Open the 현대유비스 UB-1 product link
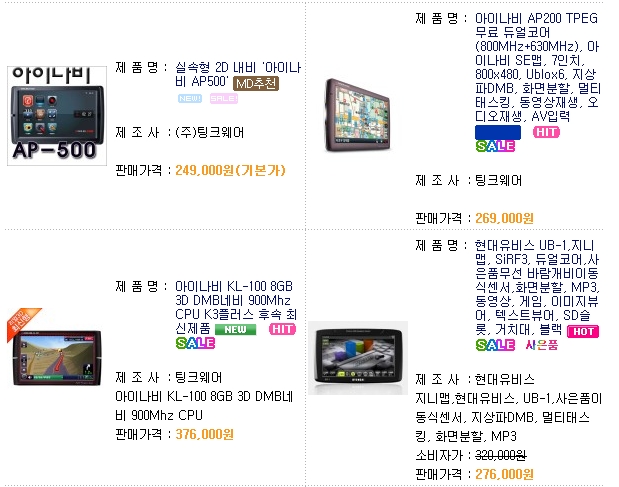Image resolution: width=619 pixels, height=487 pixels. click(537, 287)
